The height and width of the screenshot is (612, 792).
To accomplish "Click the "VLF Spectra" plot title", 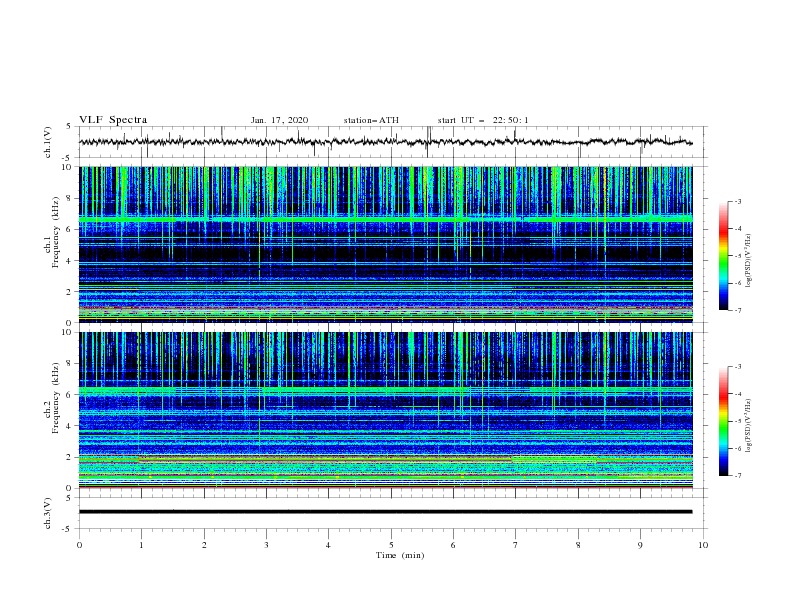I will click(113, 120).
